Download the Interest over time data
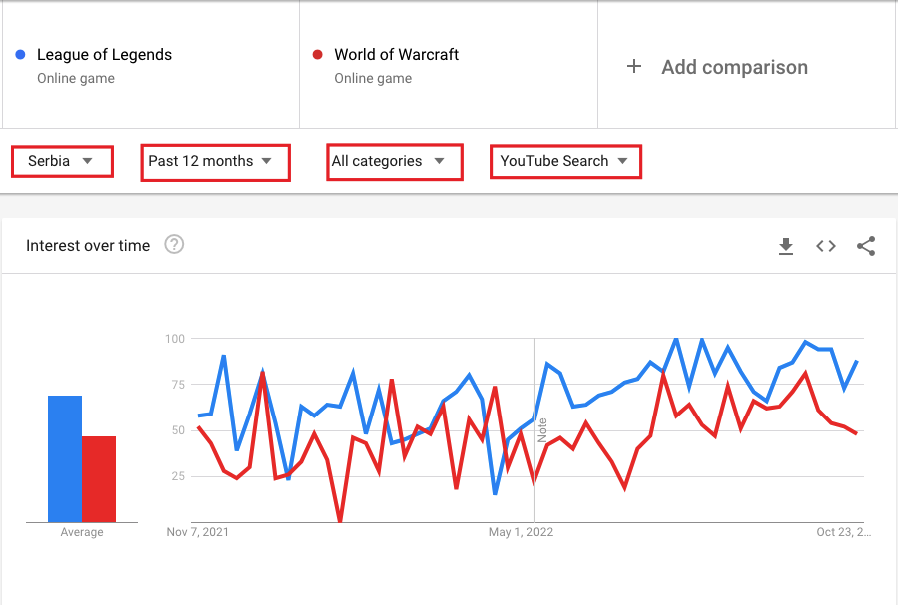The image size is (898, 605). tap(786, 246)
